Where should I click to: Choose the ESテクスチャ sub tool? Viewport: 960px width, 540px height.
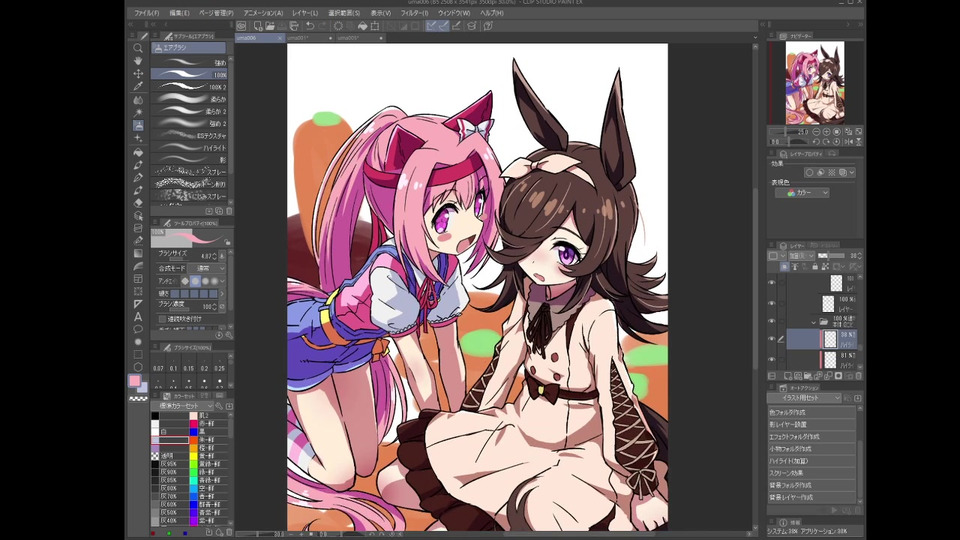pos(189,136)
